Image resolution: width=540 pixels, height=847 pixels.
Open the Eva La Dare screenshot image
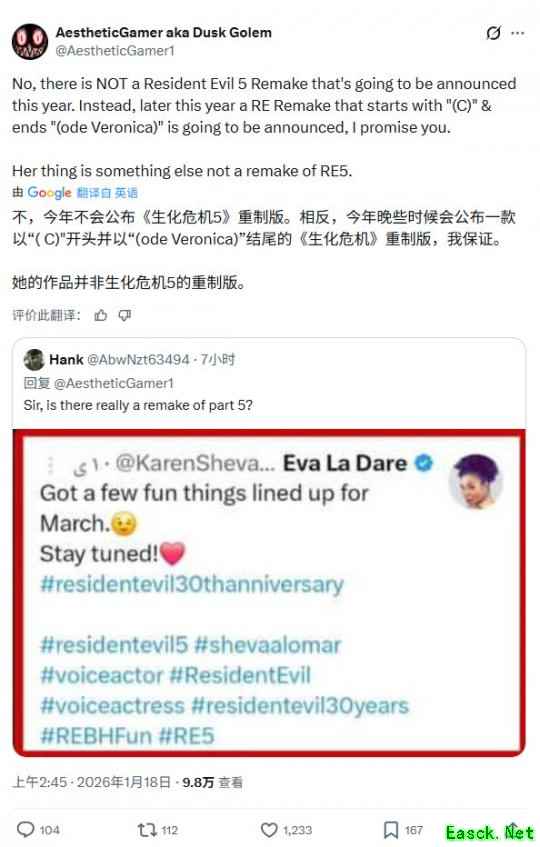pos(269,593)
